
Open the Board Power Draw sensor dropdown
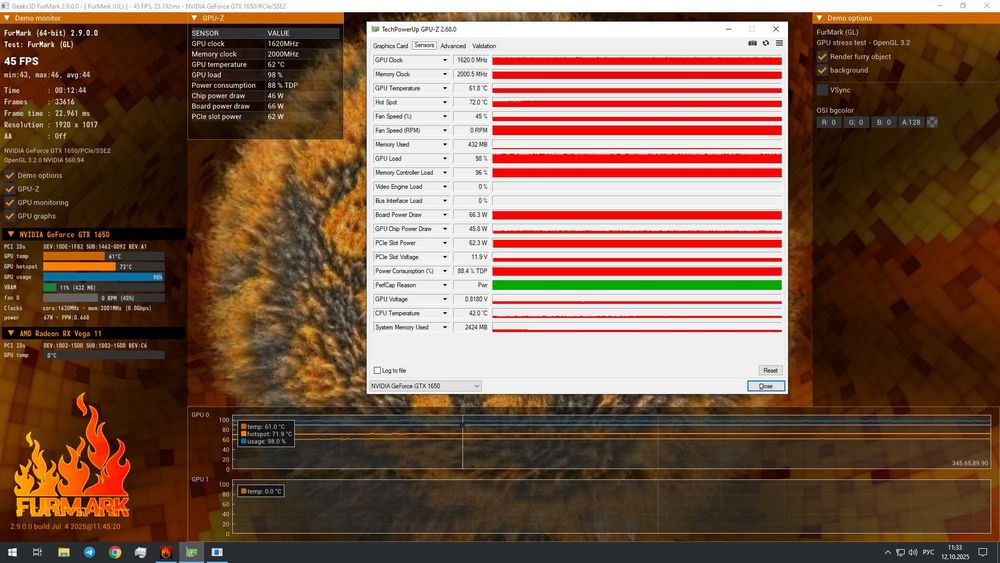pyautogui.click(x=445, y=215)
